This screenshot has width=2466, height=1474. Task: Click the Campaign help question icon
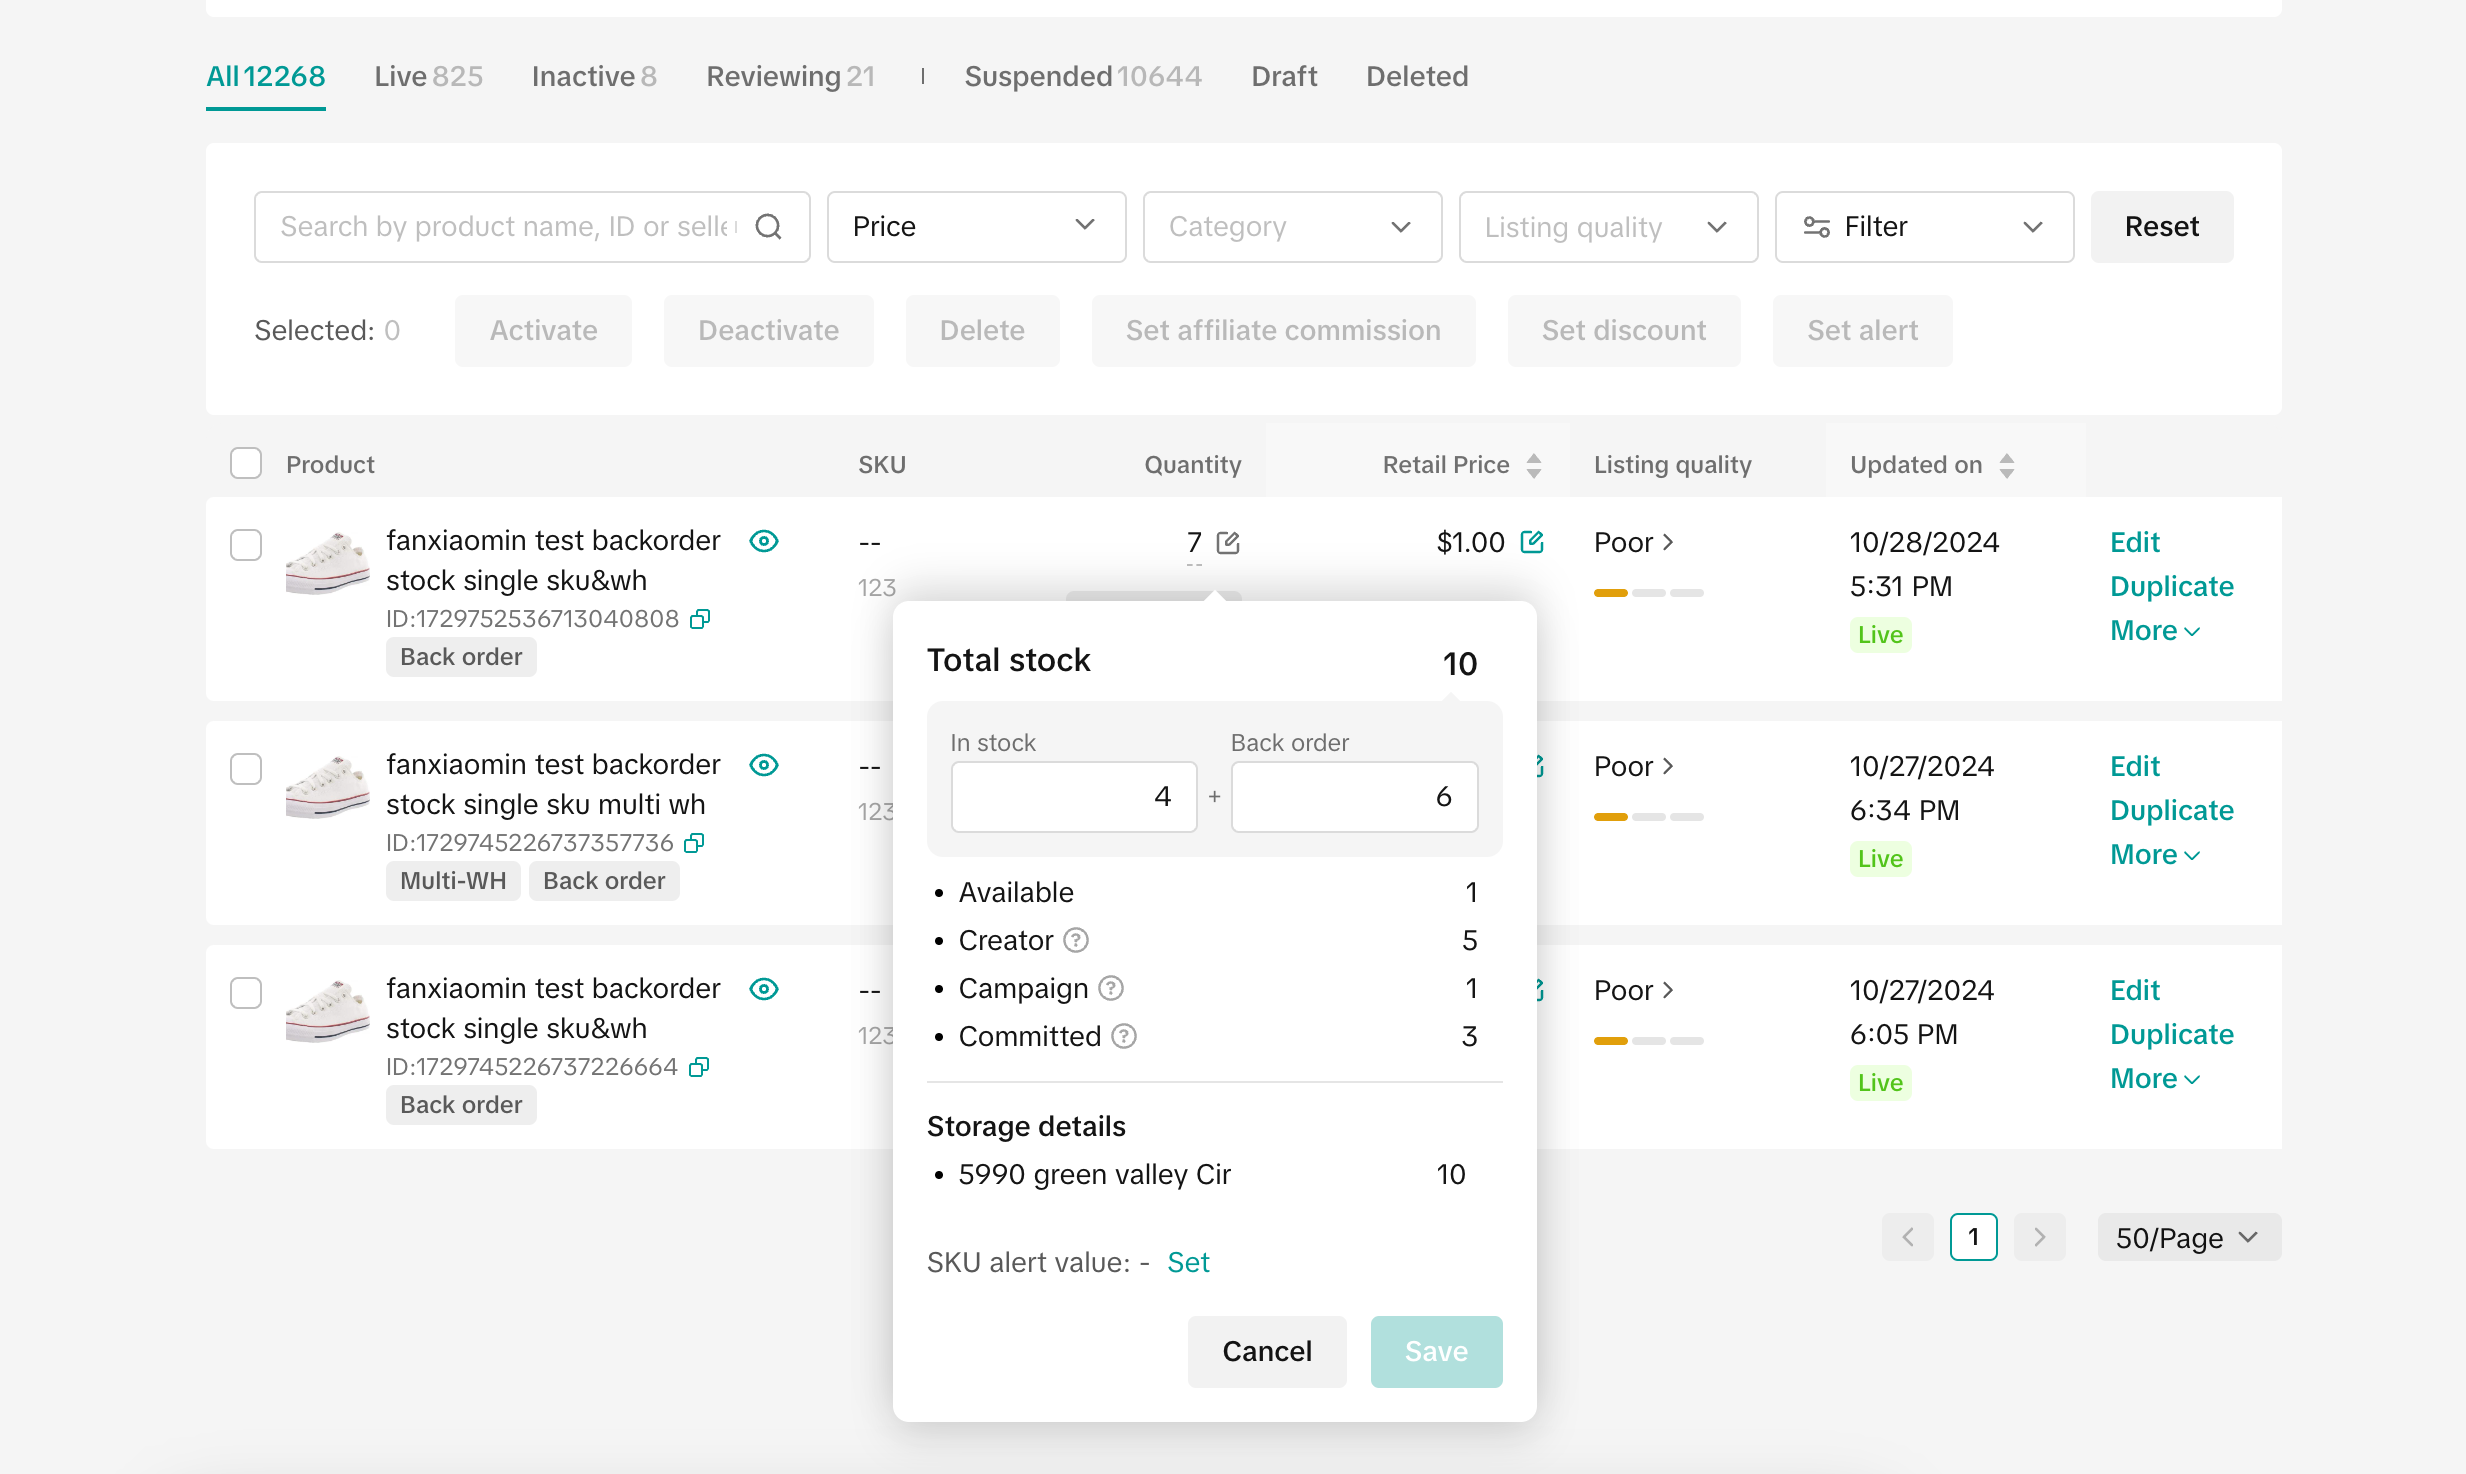(x=1111, y=988)
